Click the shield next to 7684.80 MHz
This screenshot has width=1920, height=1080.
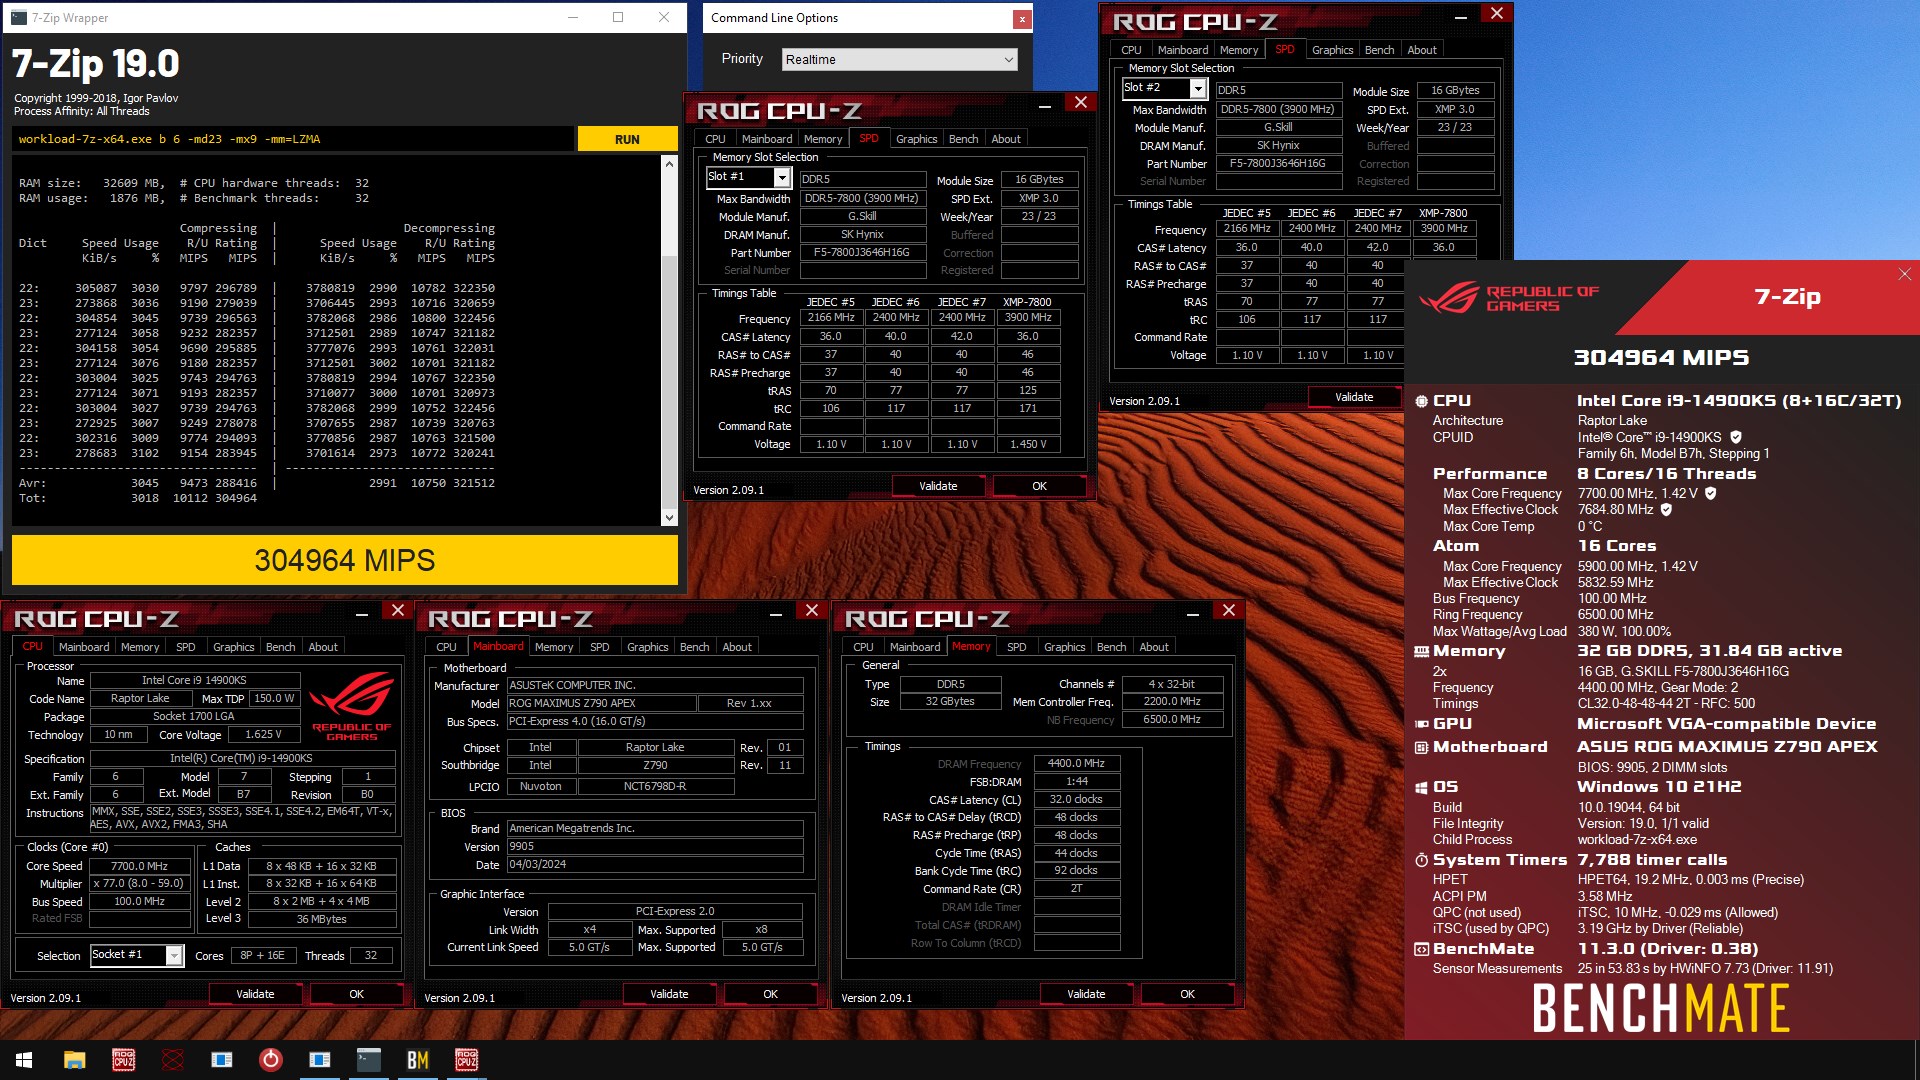[x=1666, y=509]
